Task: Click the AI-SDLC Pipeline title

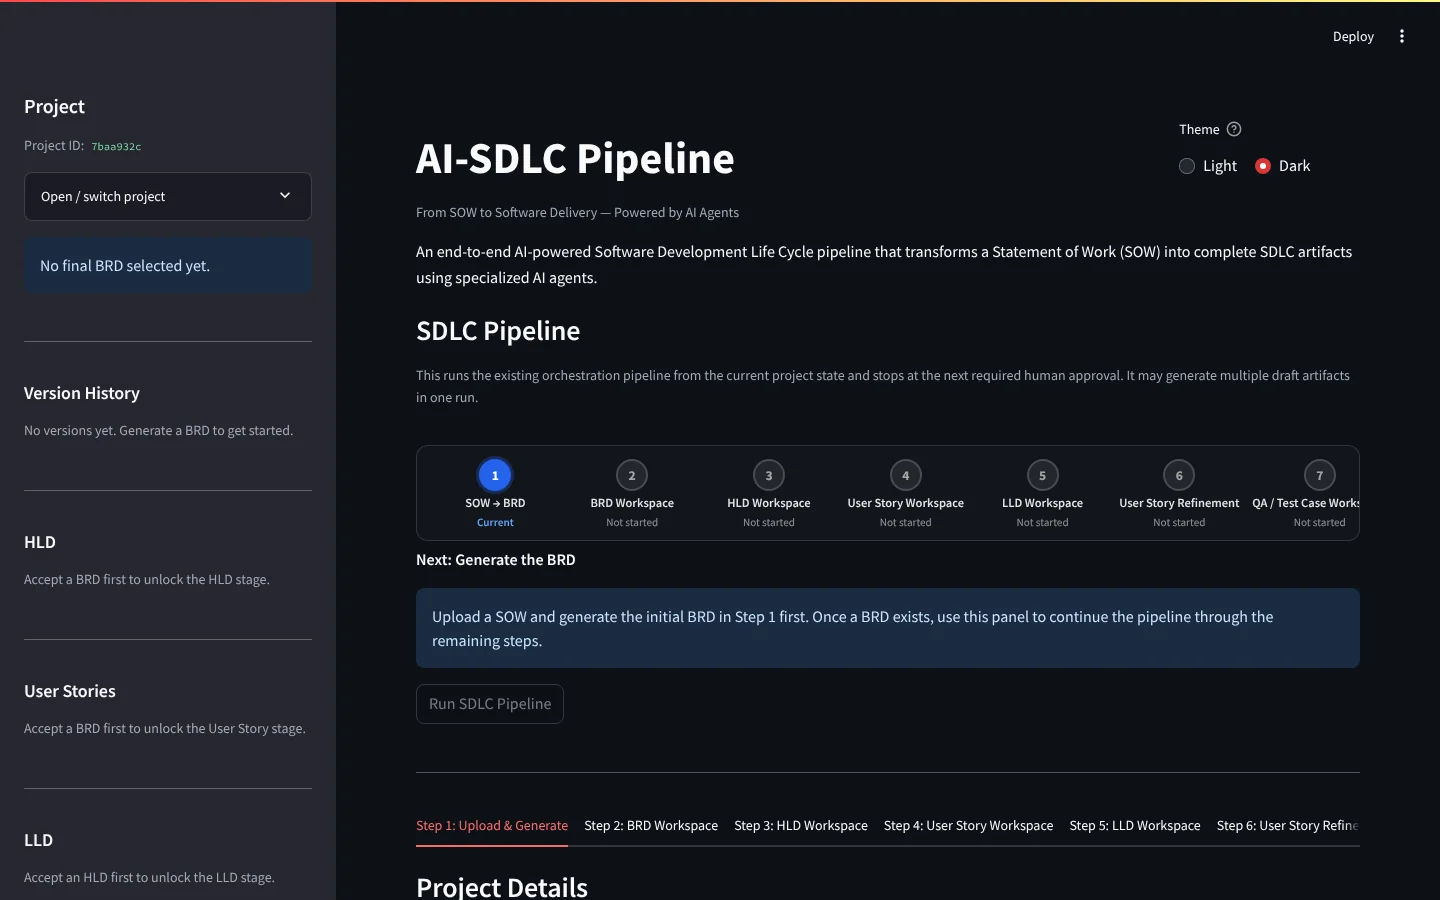Action: [x=575, y=159]
